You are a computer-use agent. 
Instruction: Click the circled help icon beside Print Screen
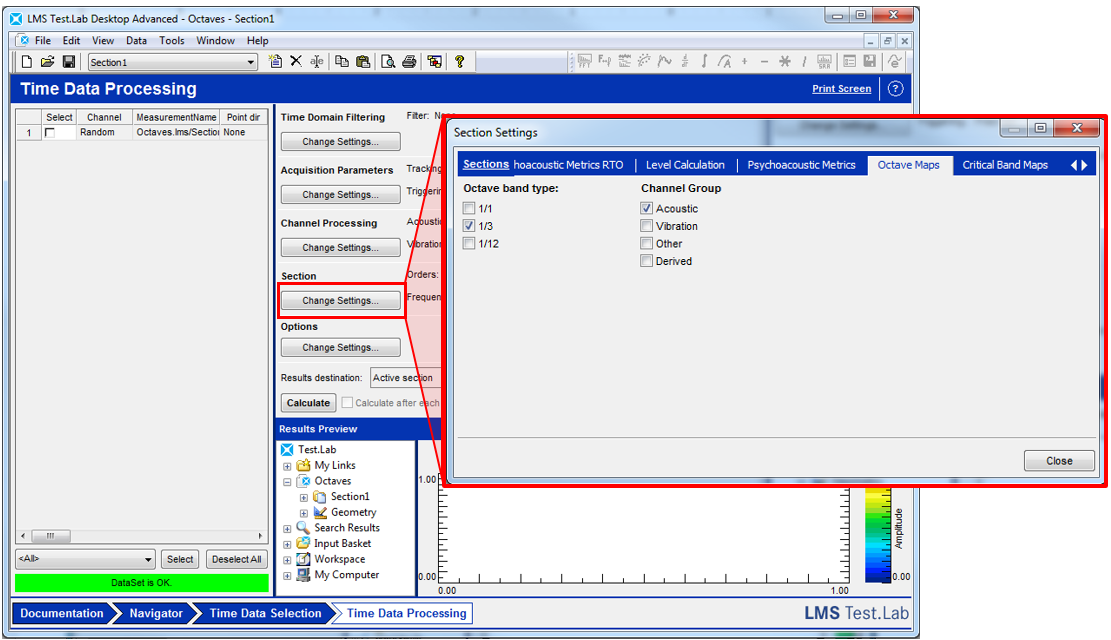tap(896, 89)
